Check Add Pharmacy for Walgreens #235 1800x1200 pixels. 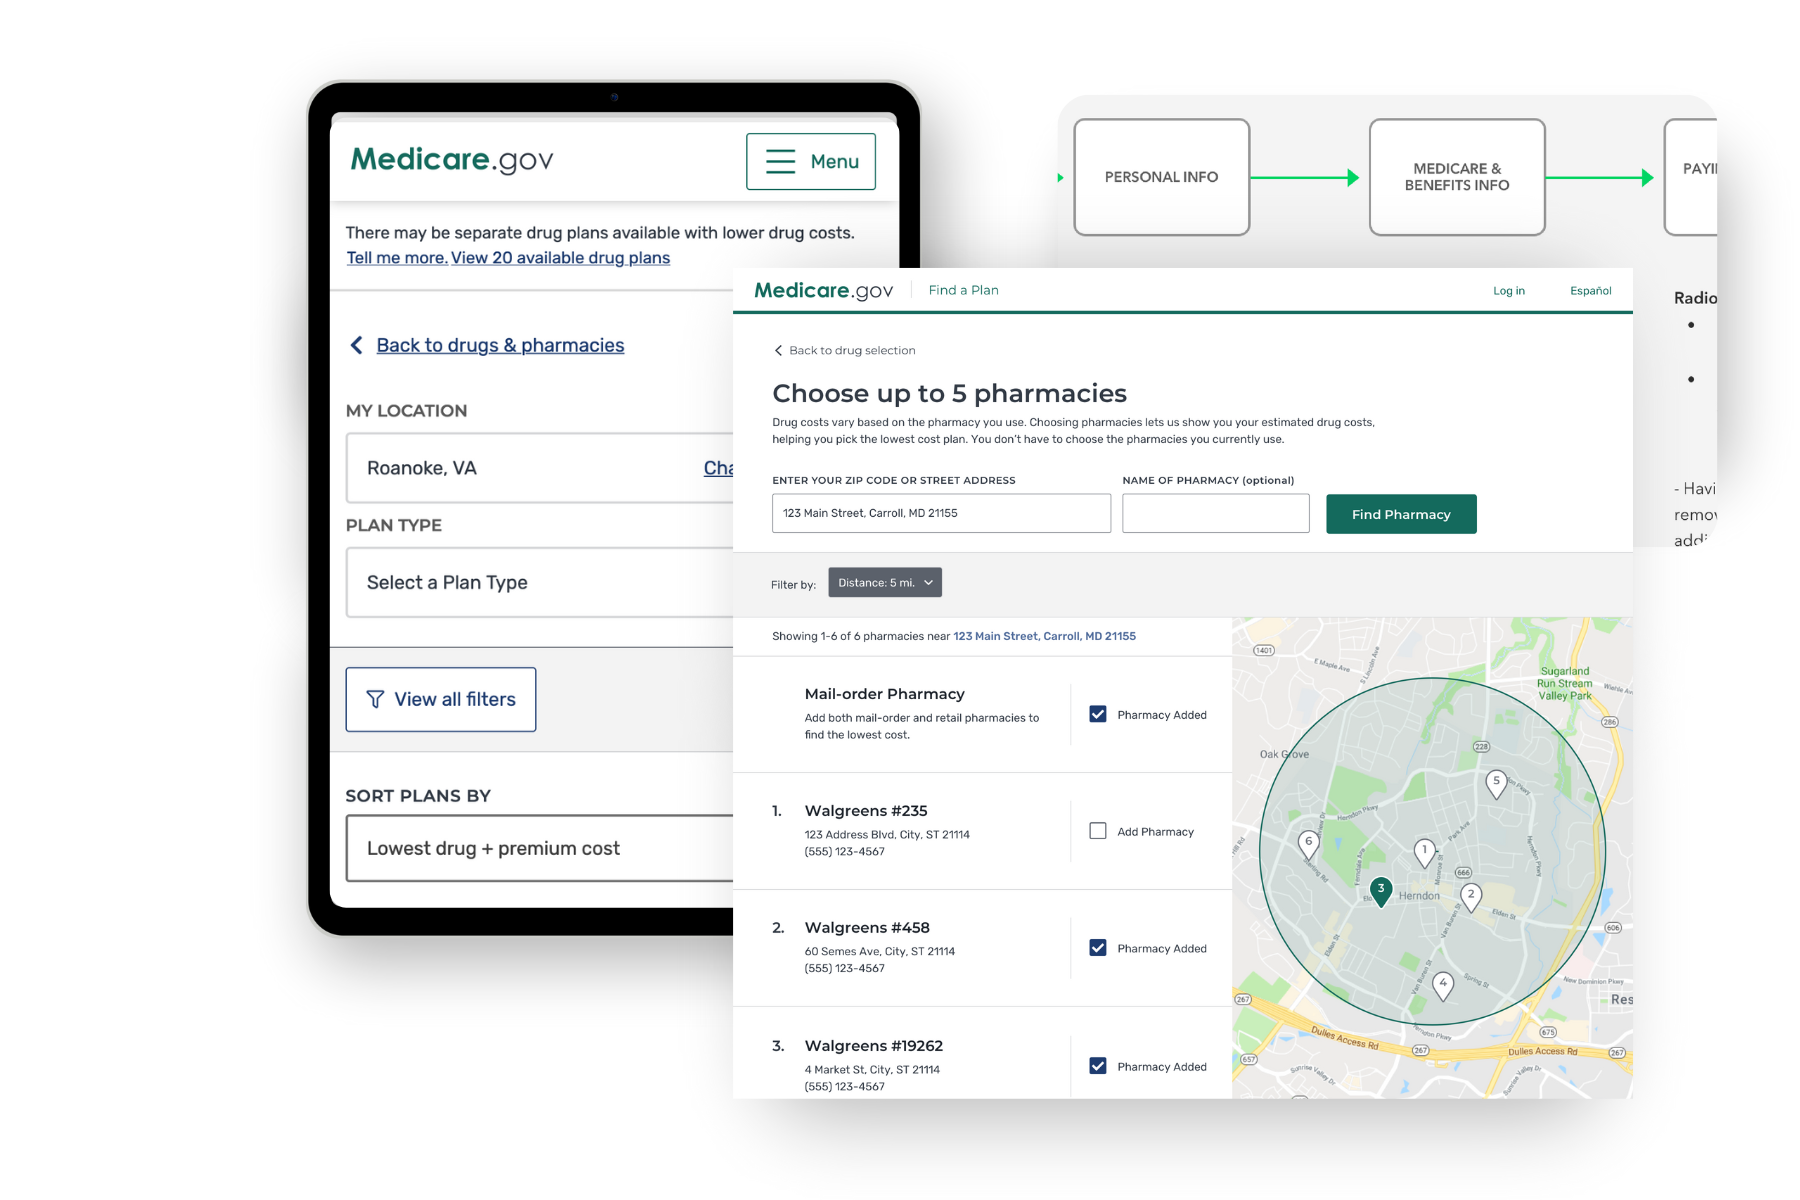[x=1098, y=831]
